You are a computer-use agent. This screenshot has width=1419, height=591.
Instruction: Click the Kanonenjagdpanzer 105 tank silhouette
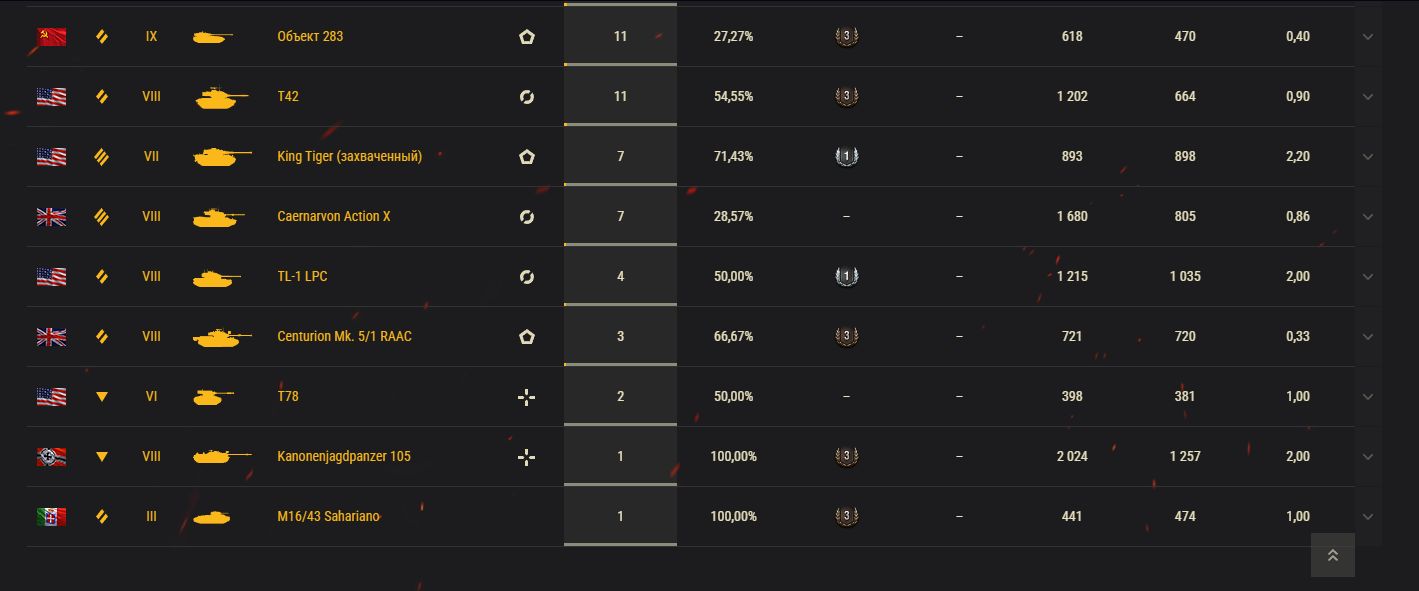[x=220, y=457]
